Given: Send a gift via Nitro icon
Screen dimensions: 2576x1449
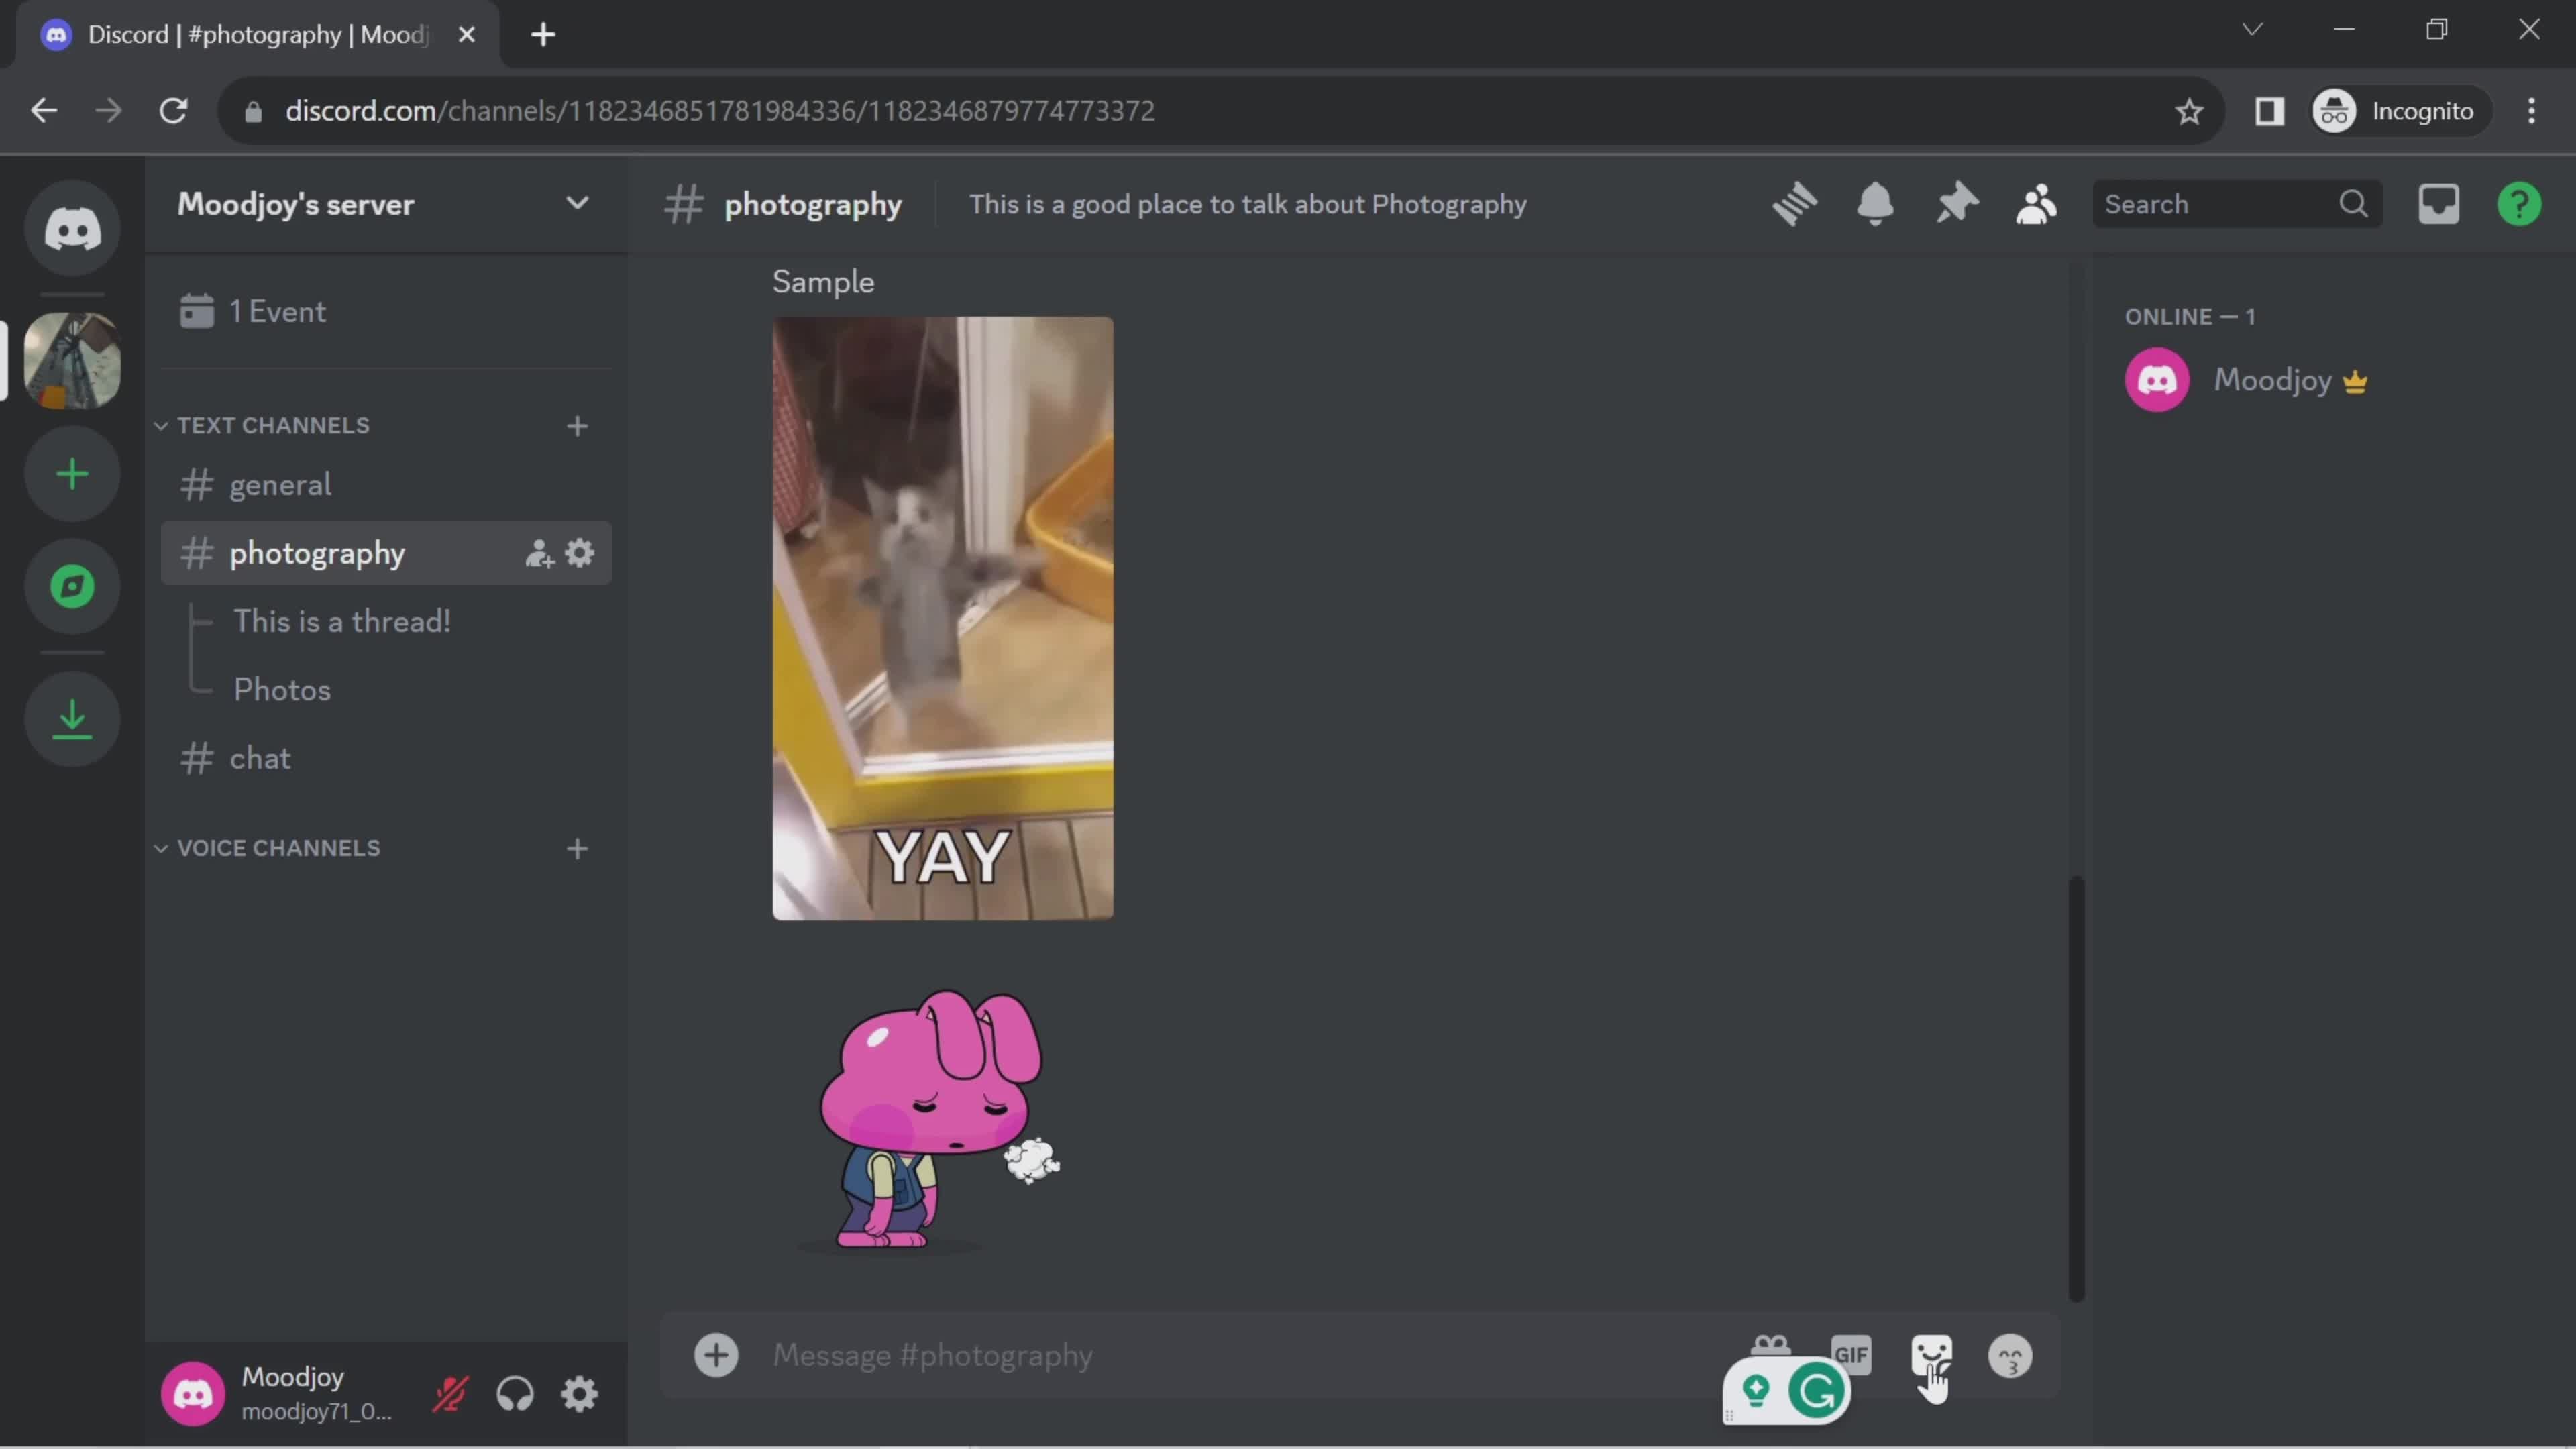Looking at the screenshot, I should [1770, 1345].
